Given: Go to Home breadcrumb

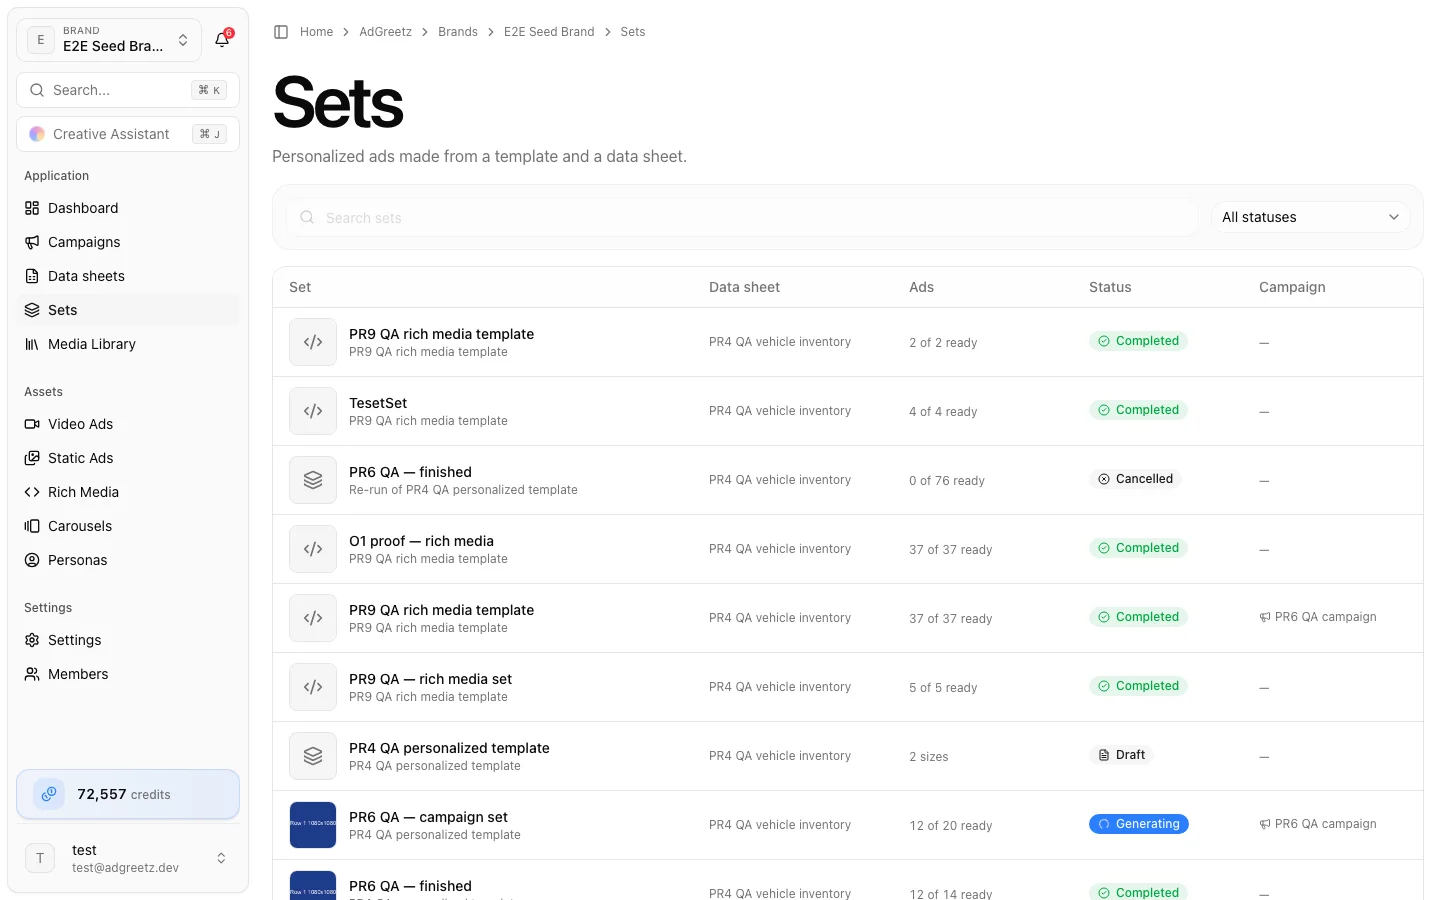Looking at the screenshot, I should 316,32.
